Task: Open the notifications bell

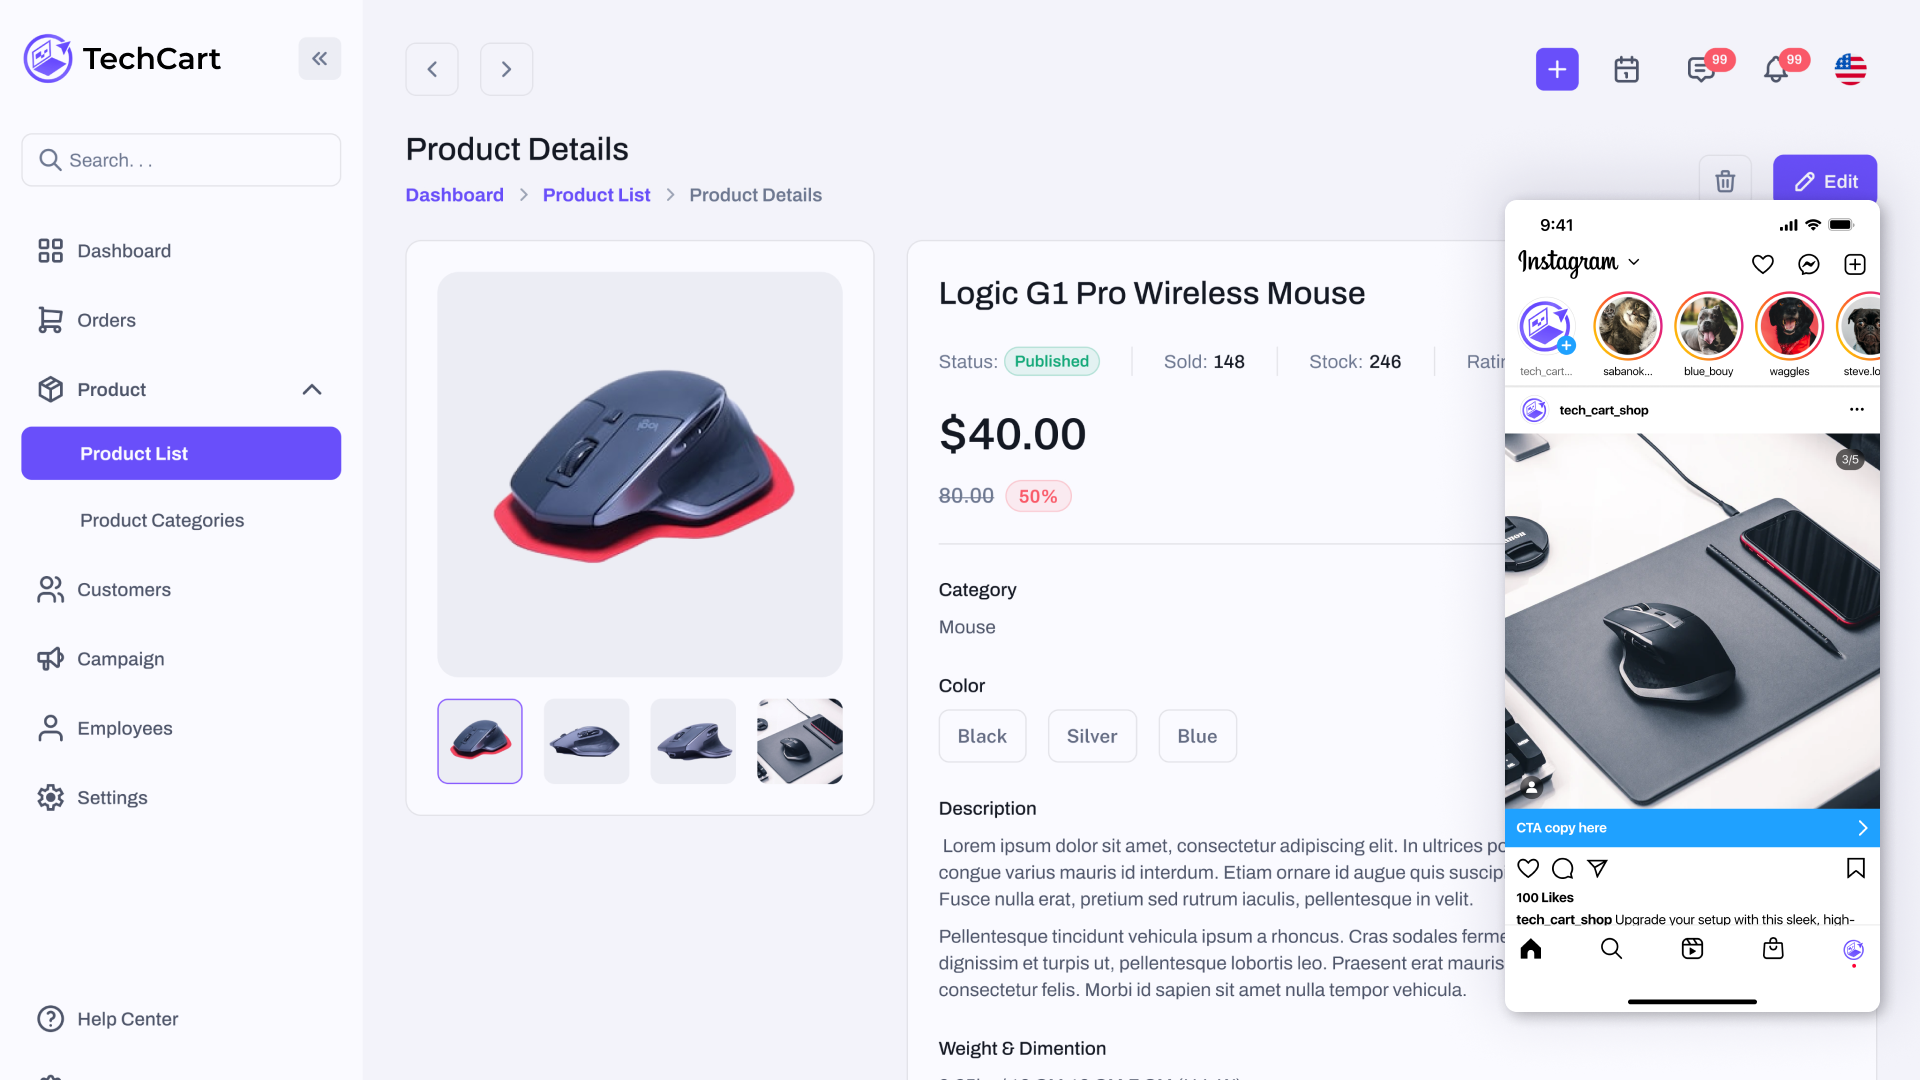Action: pos(1776,69)
